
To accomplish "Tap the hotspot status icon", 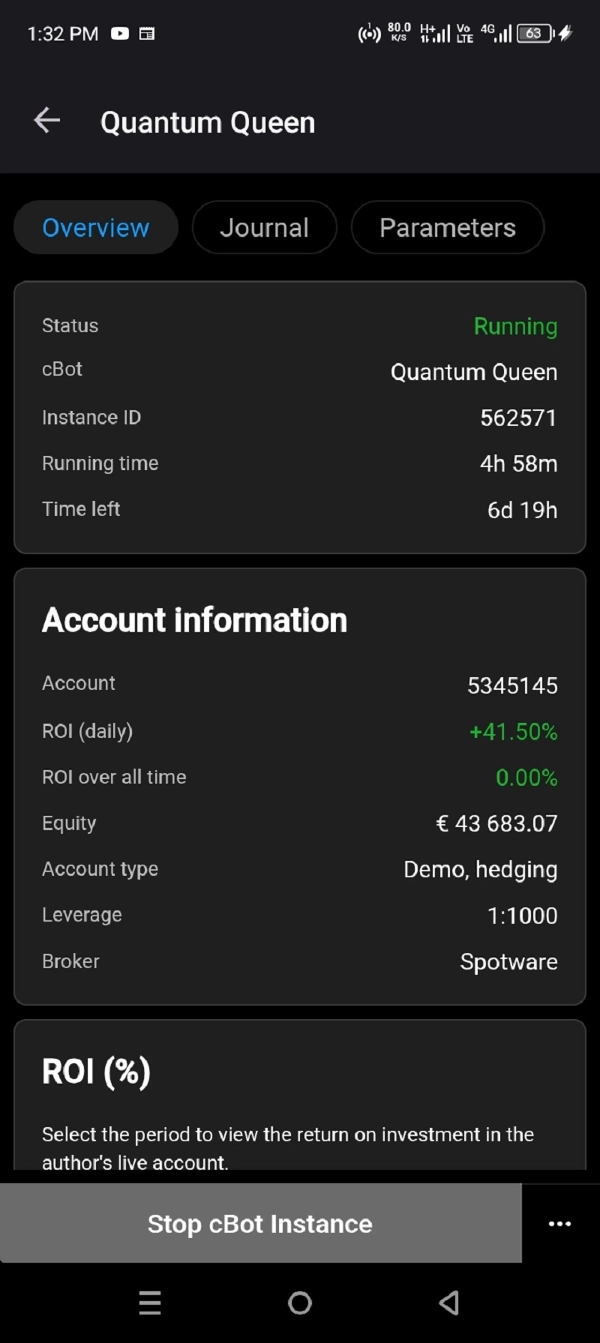I will (x=369, y=33).
